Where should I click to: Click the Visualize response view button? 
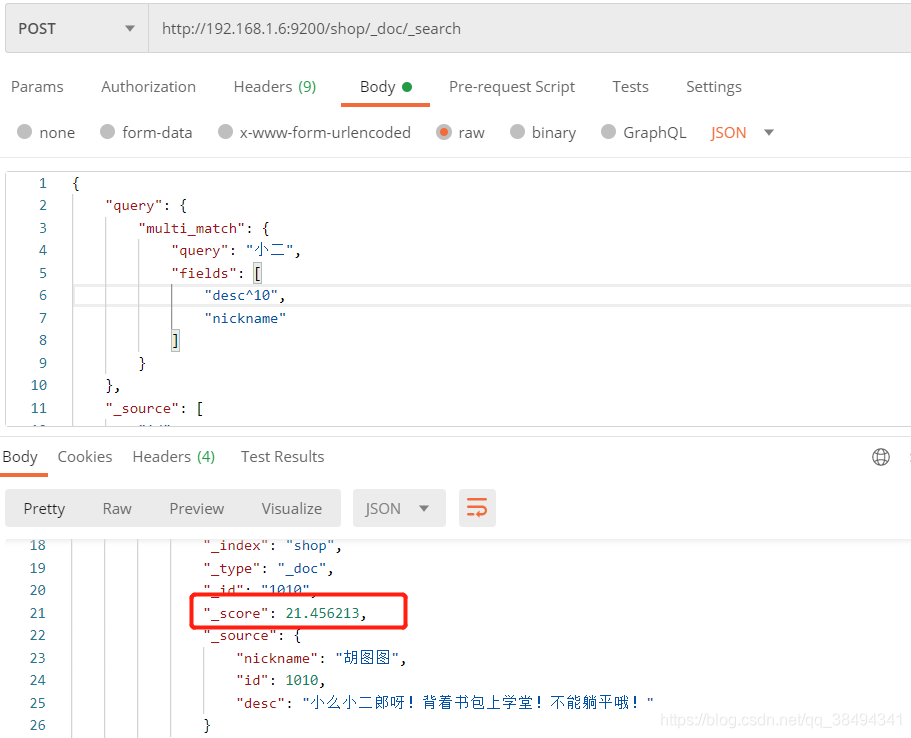point(292,508)
